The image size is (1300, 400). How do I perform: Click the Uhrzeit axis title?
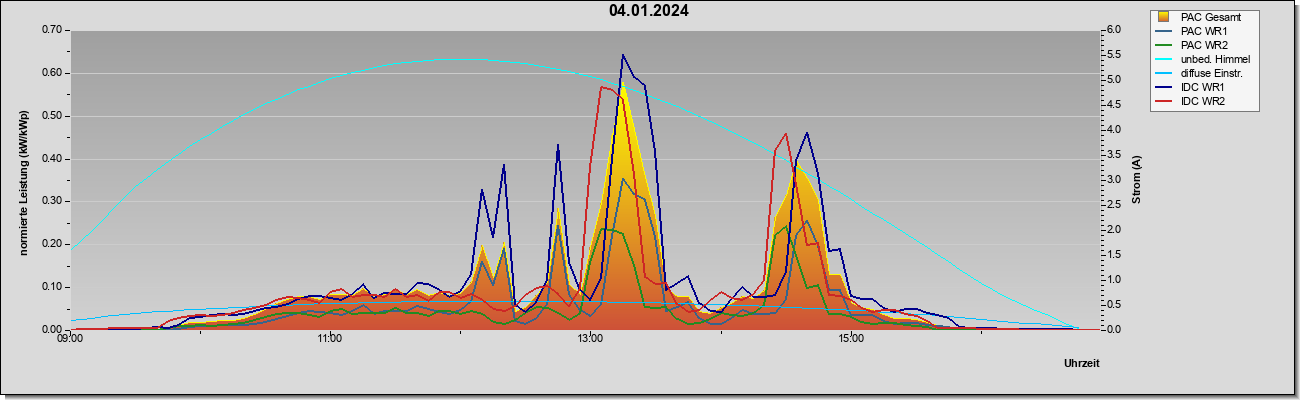tap(1082, 363)
